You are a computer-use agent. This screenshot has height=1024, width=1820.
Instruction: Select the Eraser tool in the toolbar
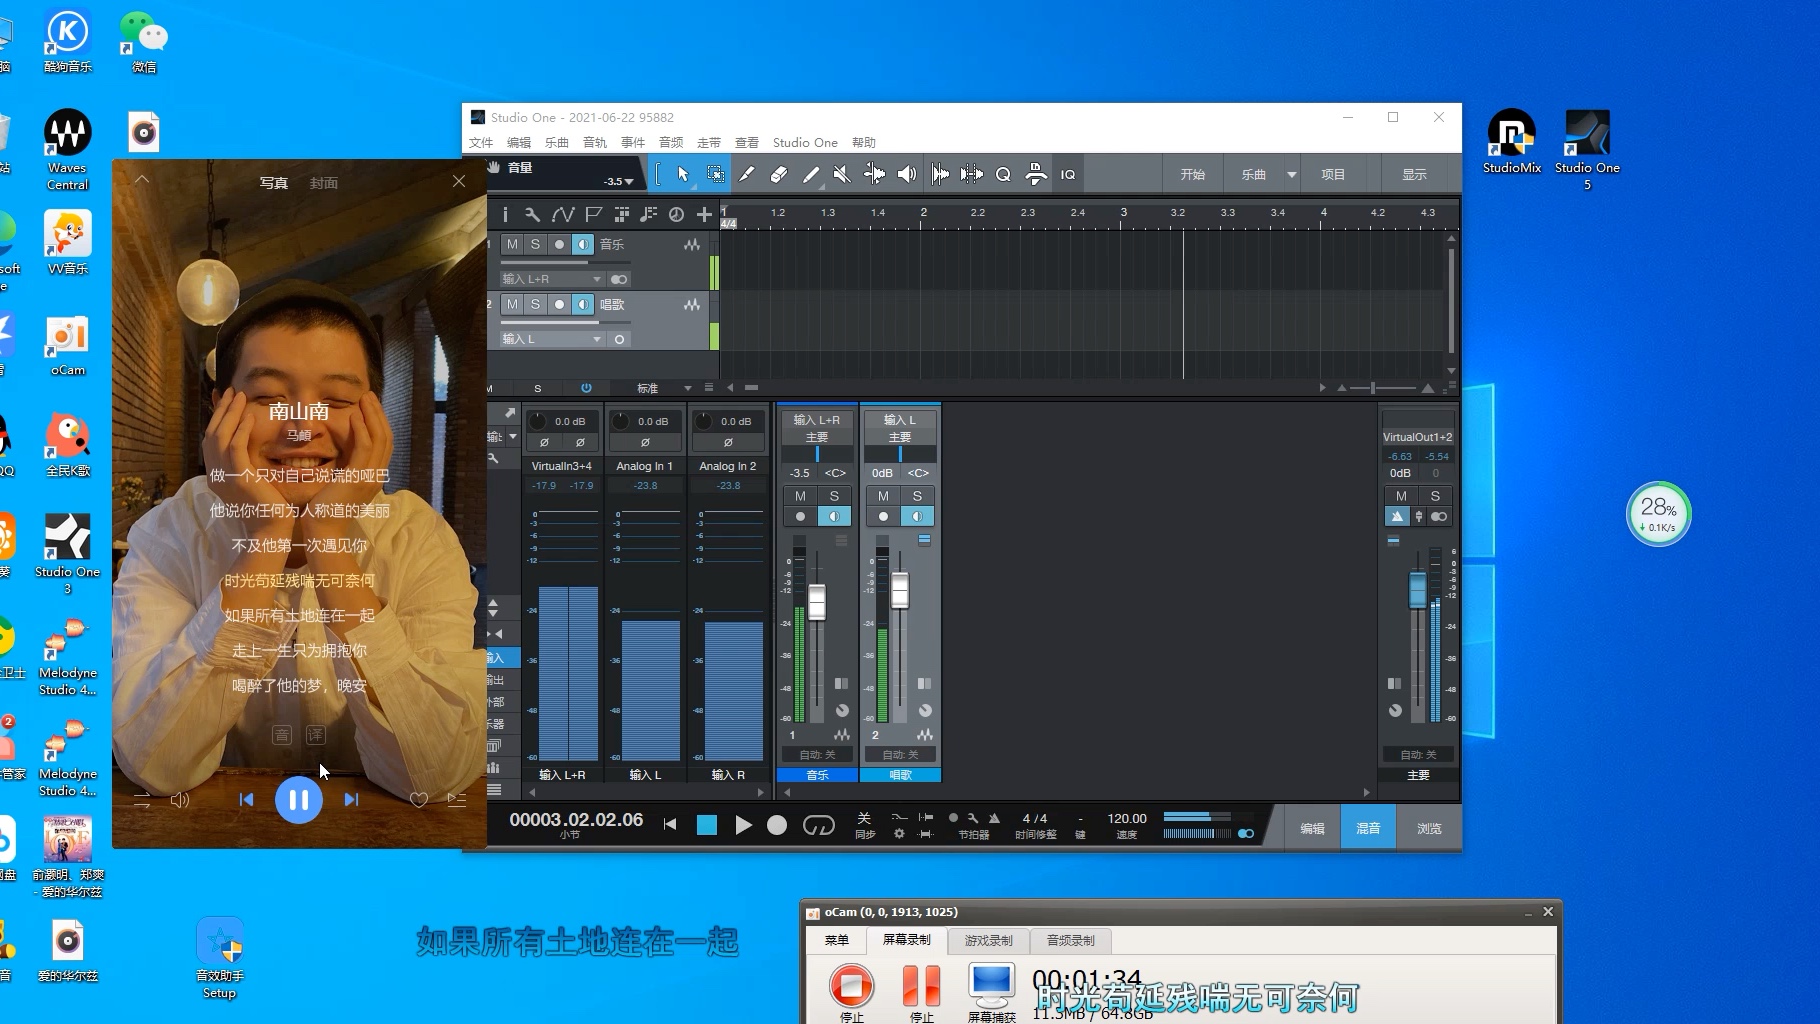tap(779, 174)
